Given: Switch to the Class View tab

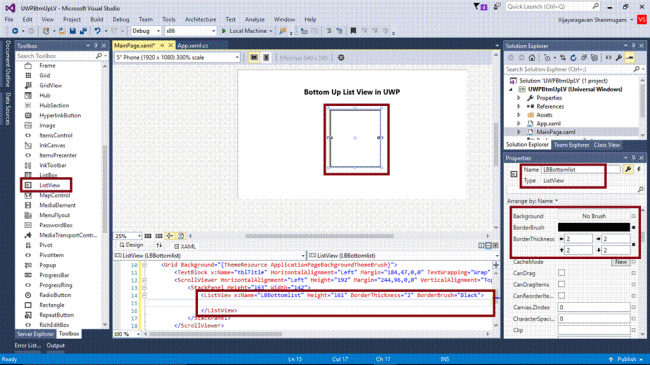Looking at the screenshot, I should (606, 145).
